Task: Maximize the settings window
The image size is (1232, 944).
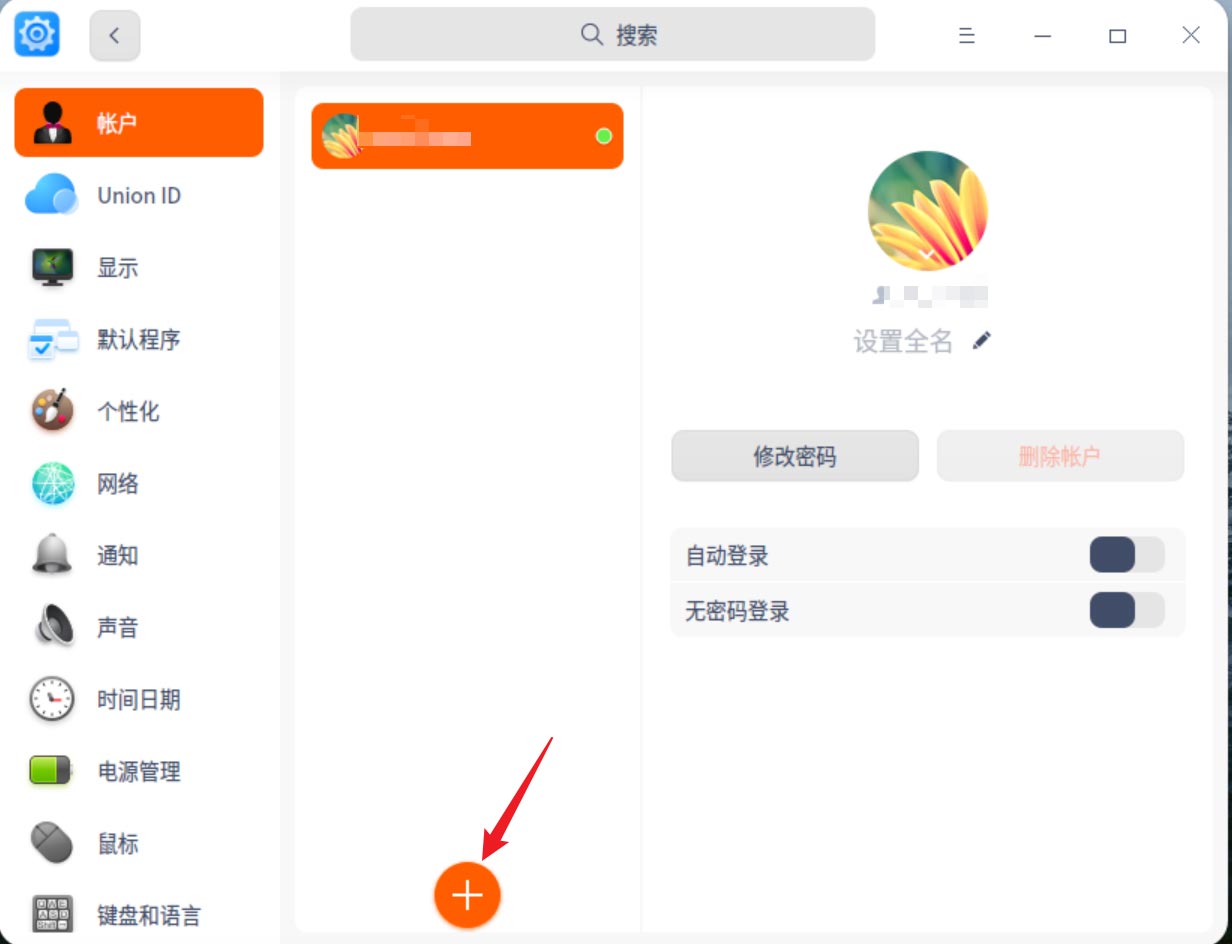Action: 1117,36
